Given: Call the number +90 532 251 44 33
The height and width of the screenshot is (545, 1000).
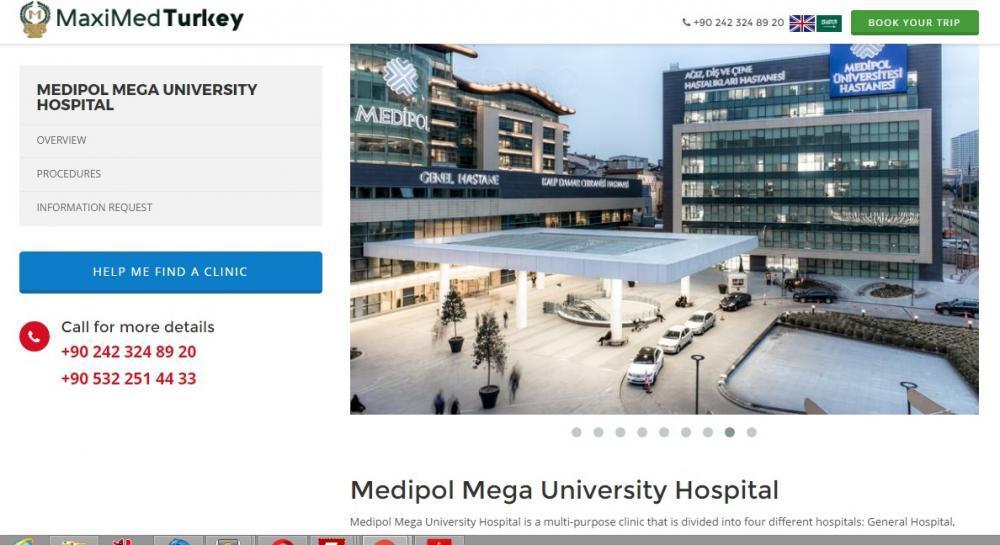Looking at the screenshot, I should click(x=128, y=379).
